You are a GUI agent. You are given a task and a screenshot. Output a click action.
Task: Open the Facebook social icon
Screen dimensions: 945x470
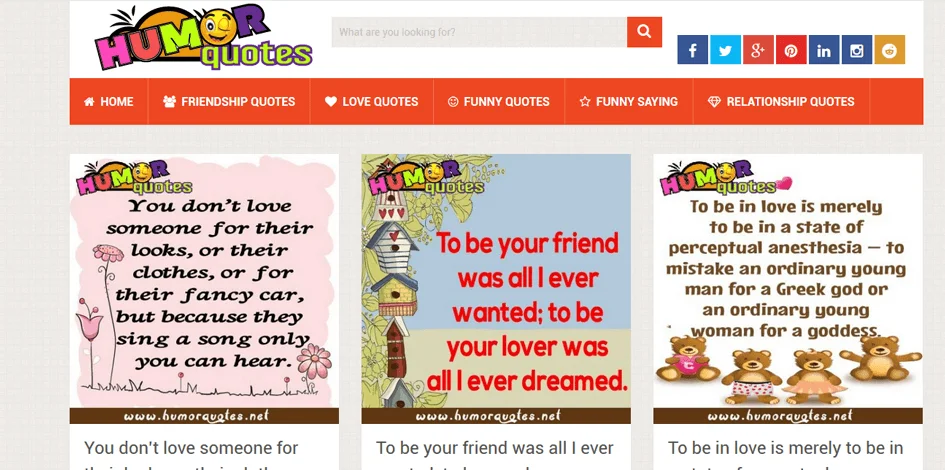click(692, 49)
